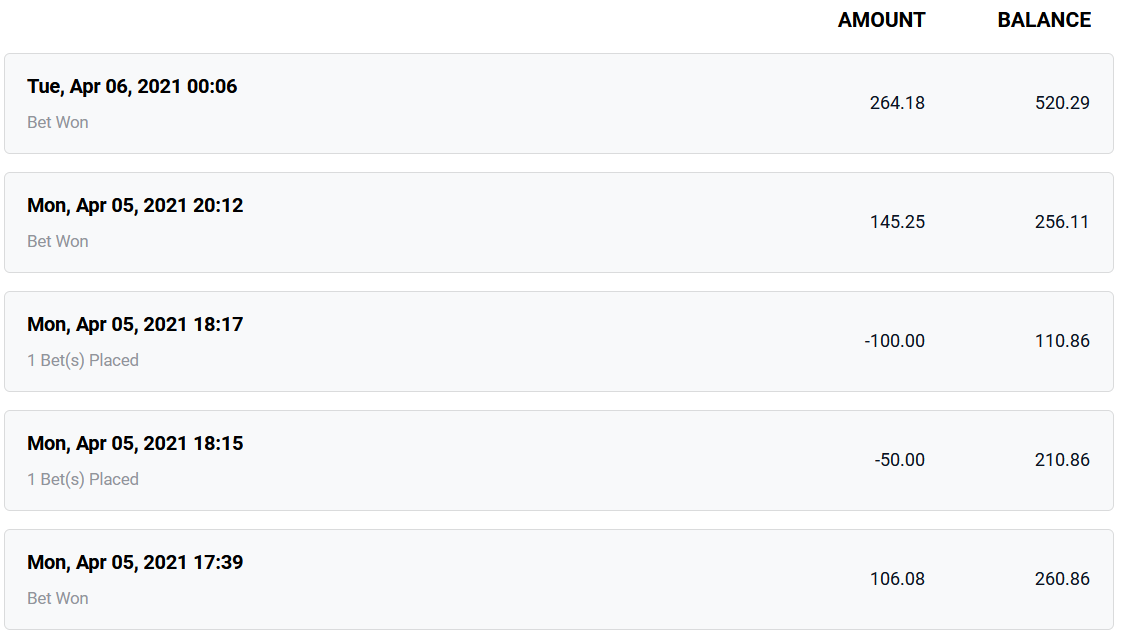1121x637 pixels.
Task: Click the 145.25 amount value
Action: [x=897, y=222]
